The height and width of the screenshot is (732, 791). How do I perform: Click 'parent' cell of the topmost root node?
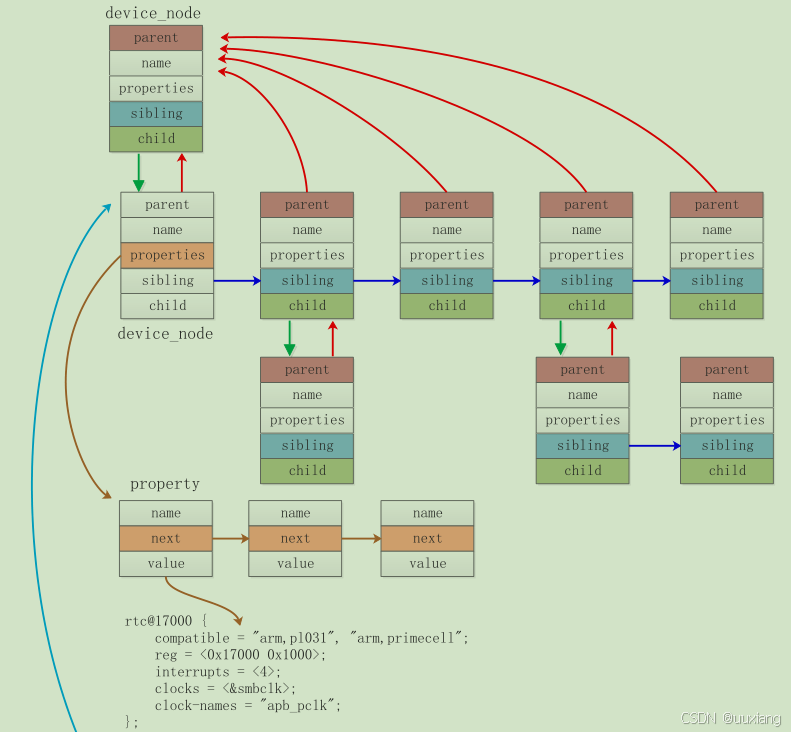156,38
